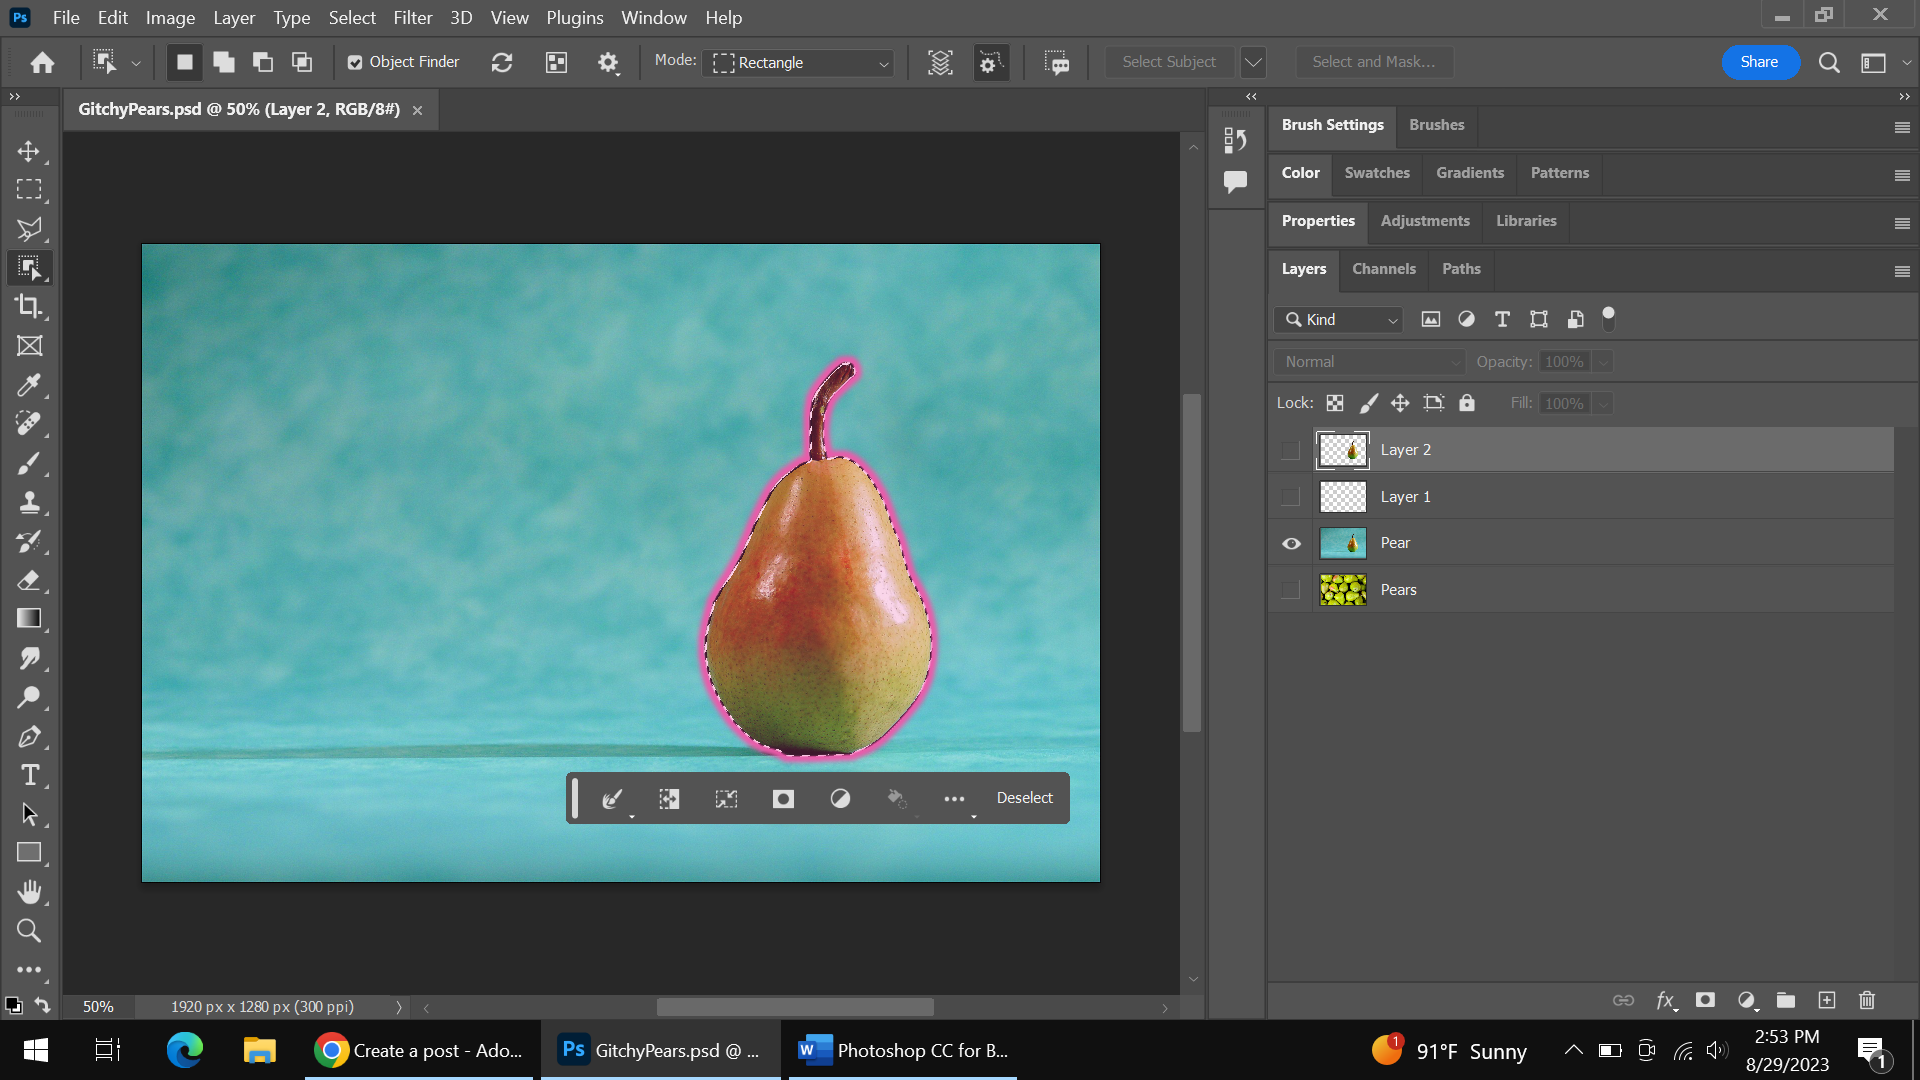Switch to the Channels tab

[1383, 269]
